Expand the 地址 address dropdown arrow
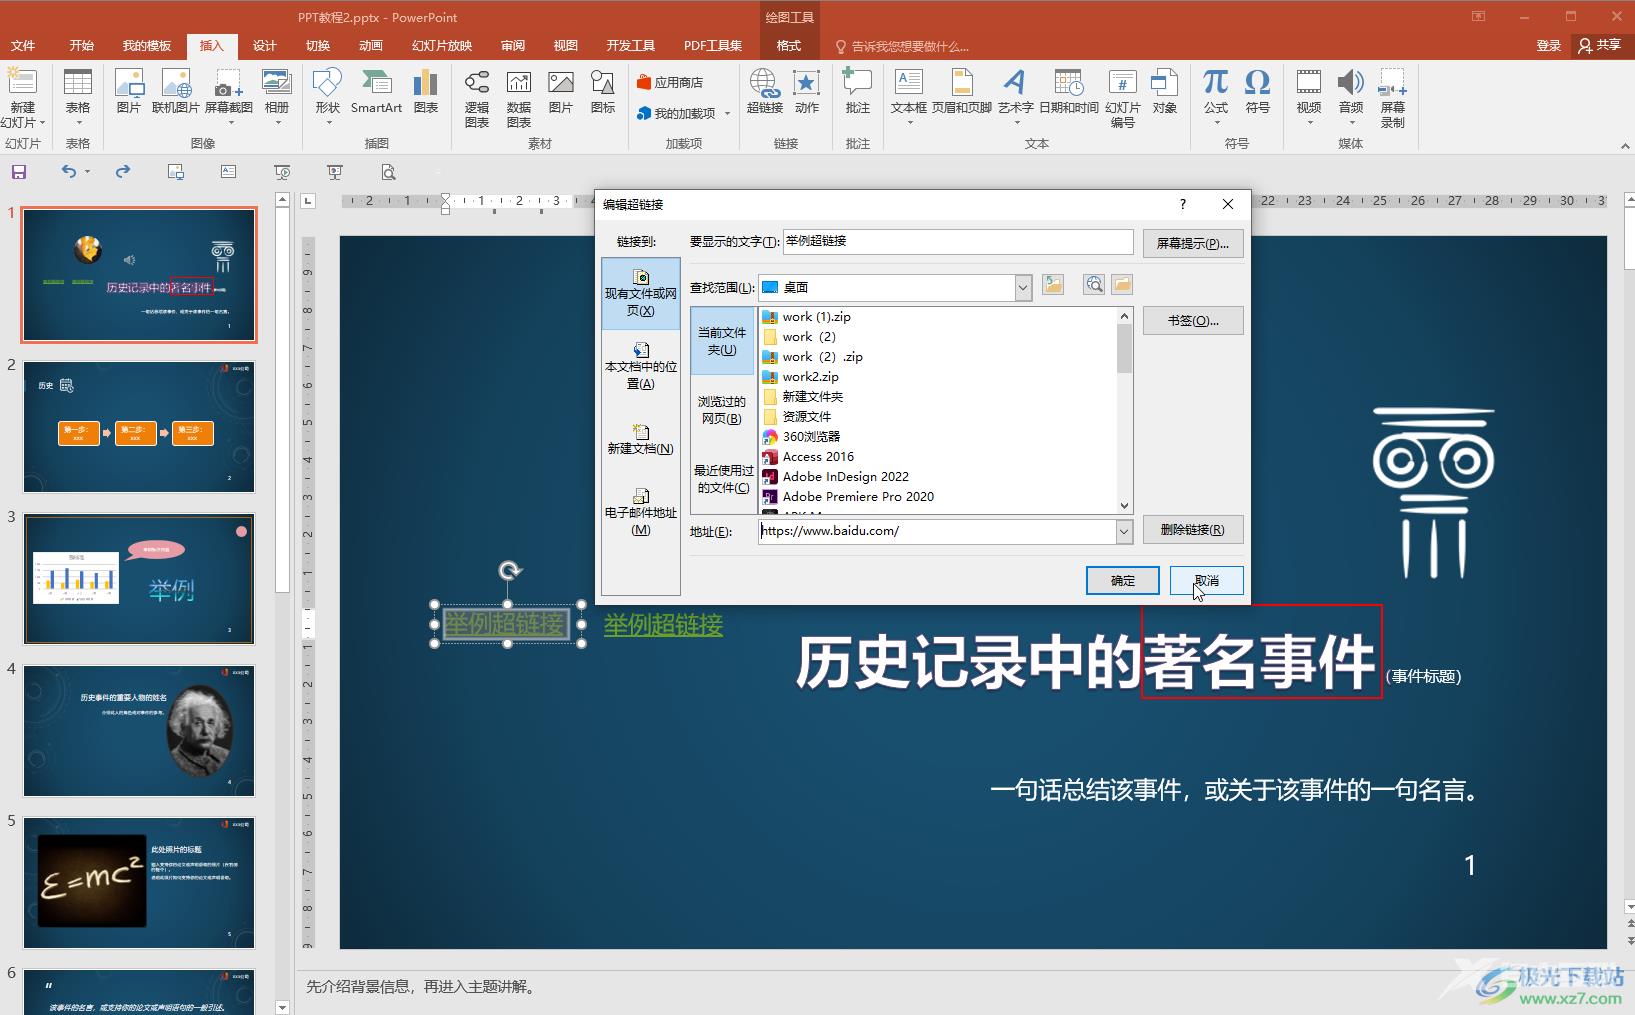This screenshot has height=1015, width=1635. [1124, 532]
